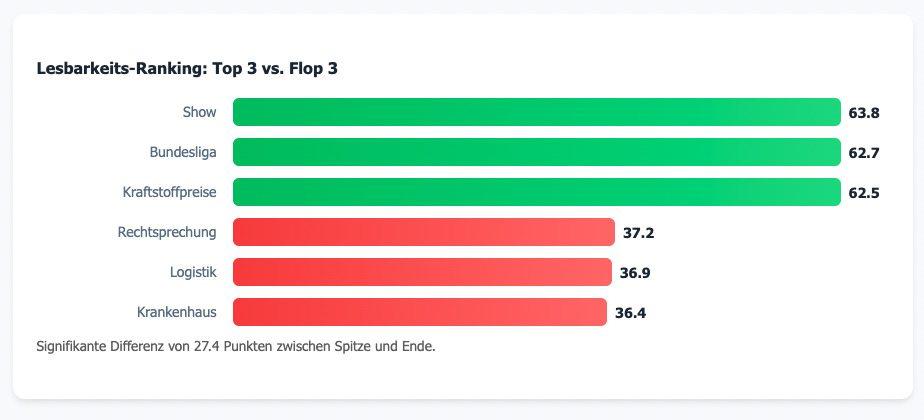Select the Kraftstoffpreise bar
924x420 pixels.
click(x=536, y=192)
